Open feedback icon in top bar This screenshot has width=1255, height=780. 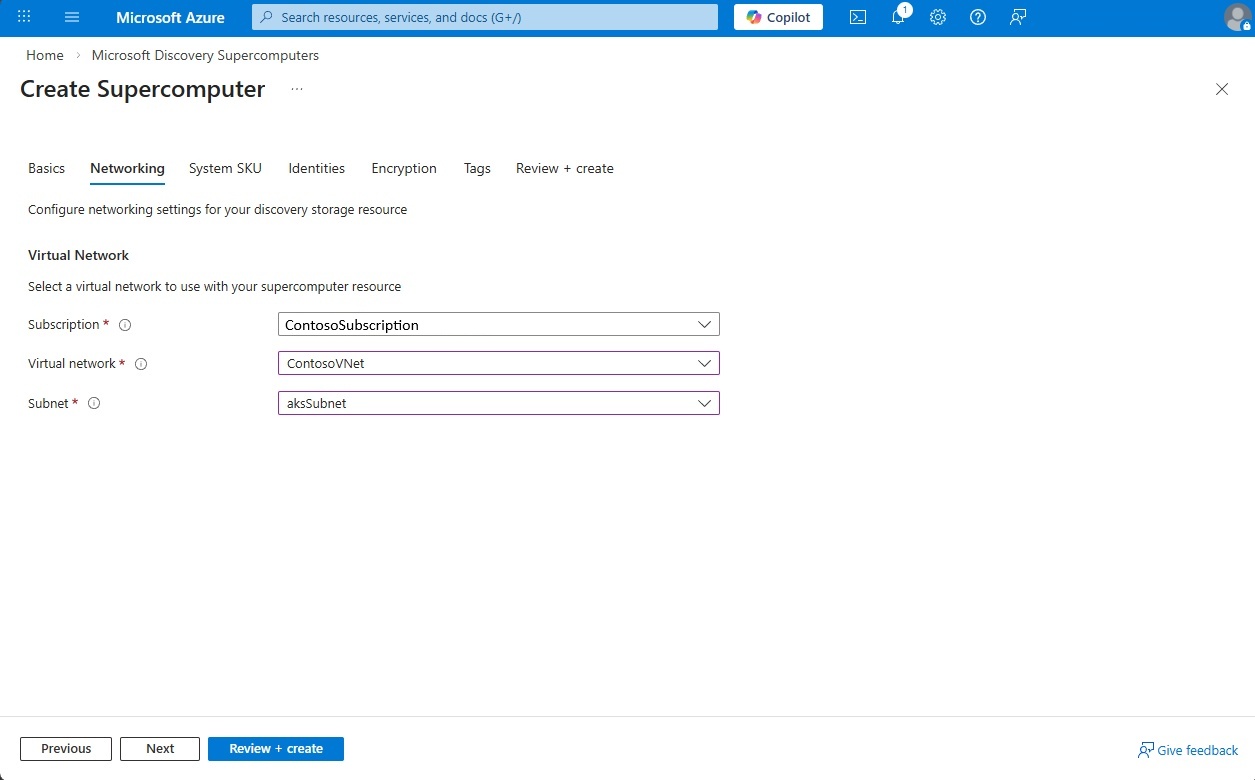coord(1018,17)
